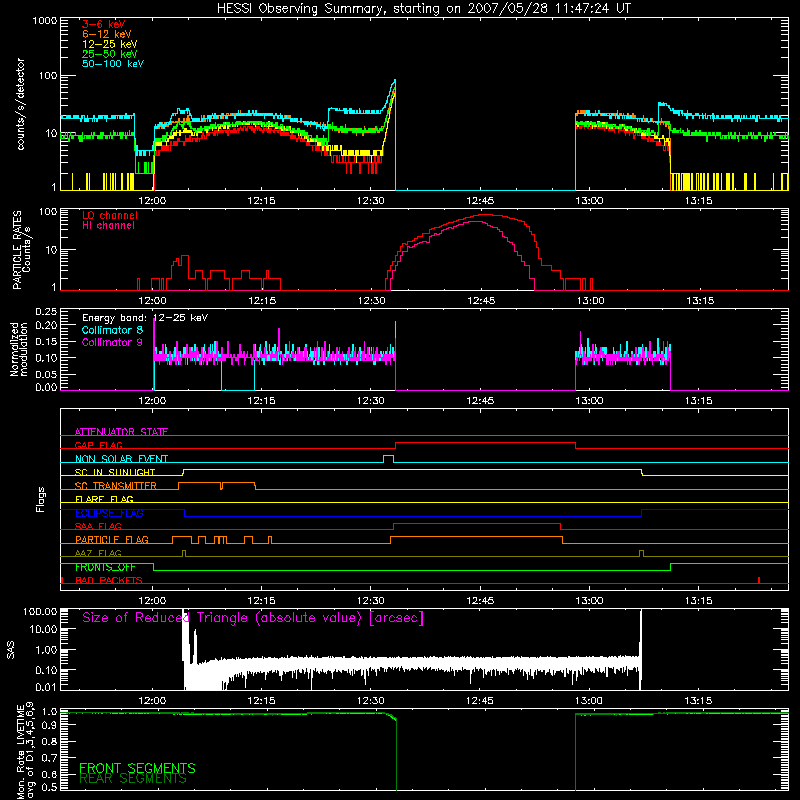Click the ECLIPSE FLAG label
The width and height of the screenshot is (800, 800).
click(109, 513)
